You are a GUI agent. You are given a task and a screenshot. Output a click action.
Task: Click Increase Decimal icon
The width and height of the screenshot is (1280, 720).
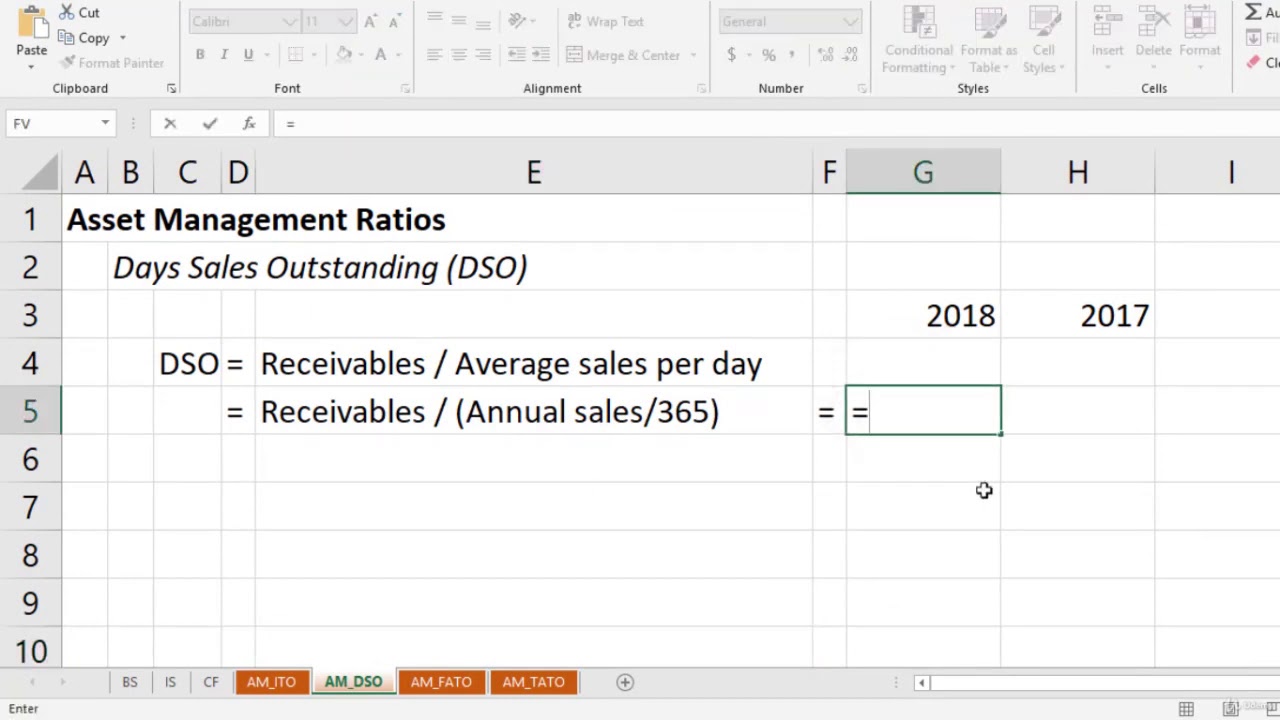click(826, 55)
